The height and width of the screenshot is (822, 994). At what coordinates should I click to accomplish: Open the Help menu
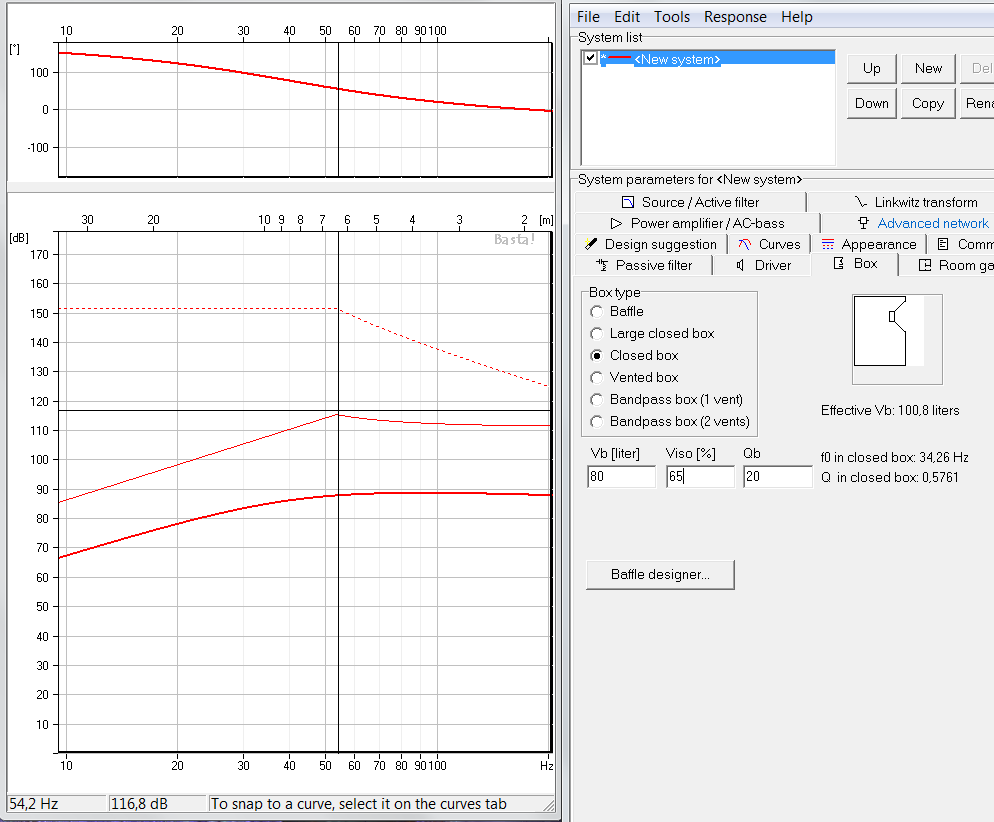coord(796,17)
